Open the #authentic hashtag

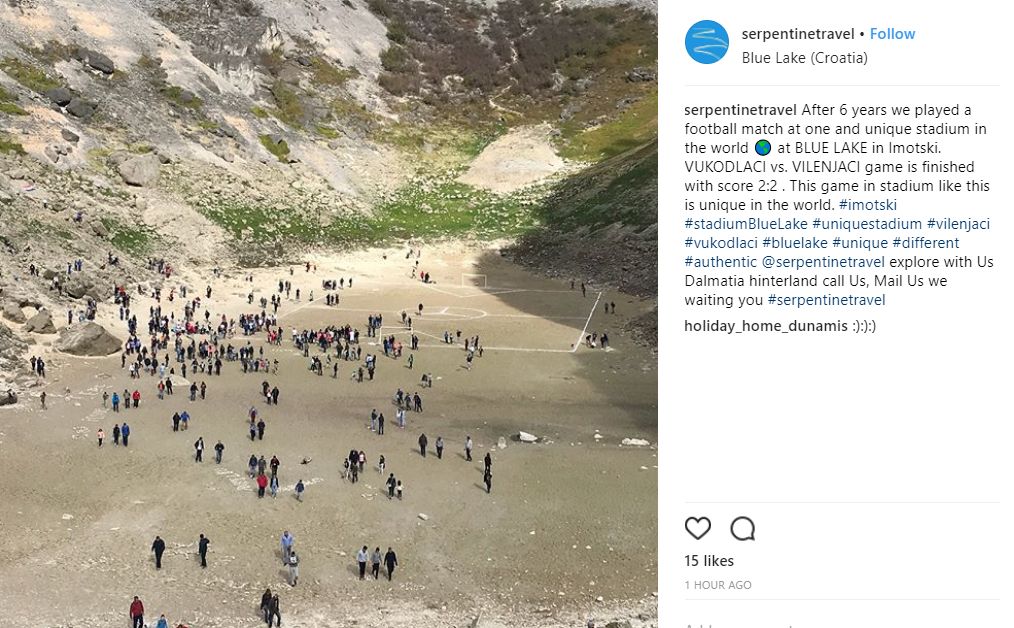click(x=720, y=262)
